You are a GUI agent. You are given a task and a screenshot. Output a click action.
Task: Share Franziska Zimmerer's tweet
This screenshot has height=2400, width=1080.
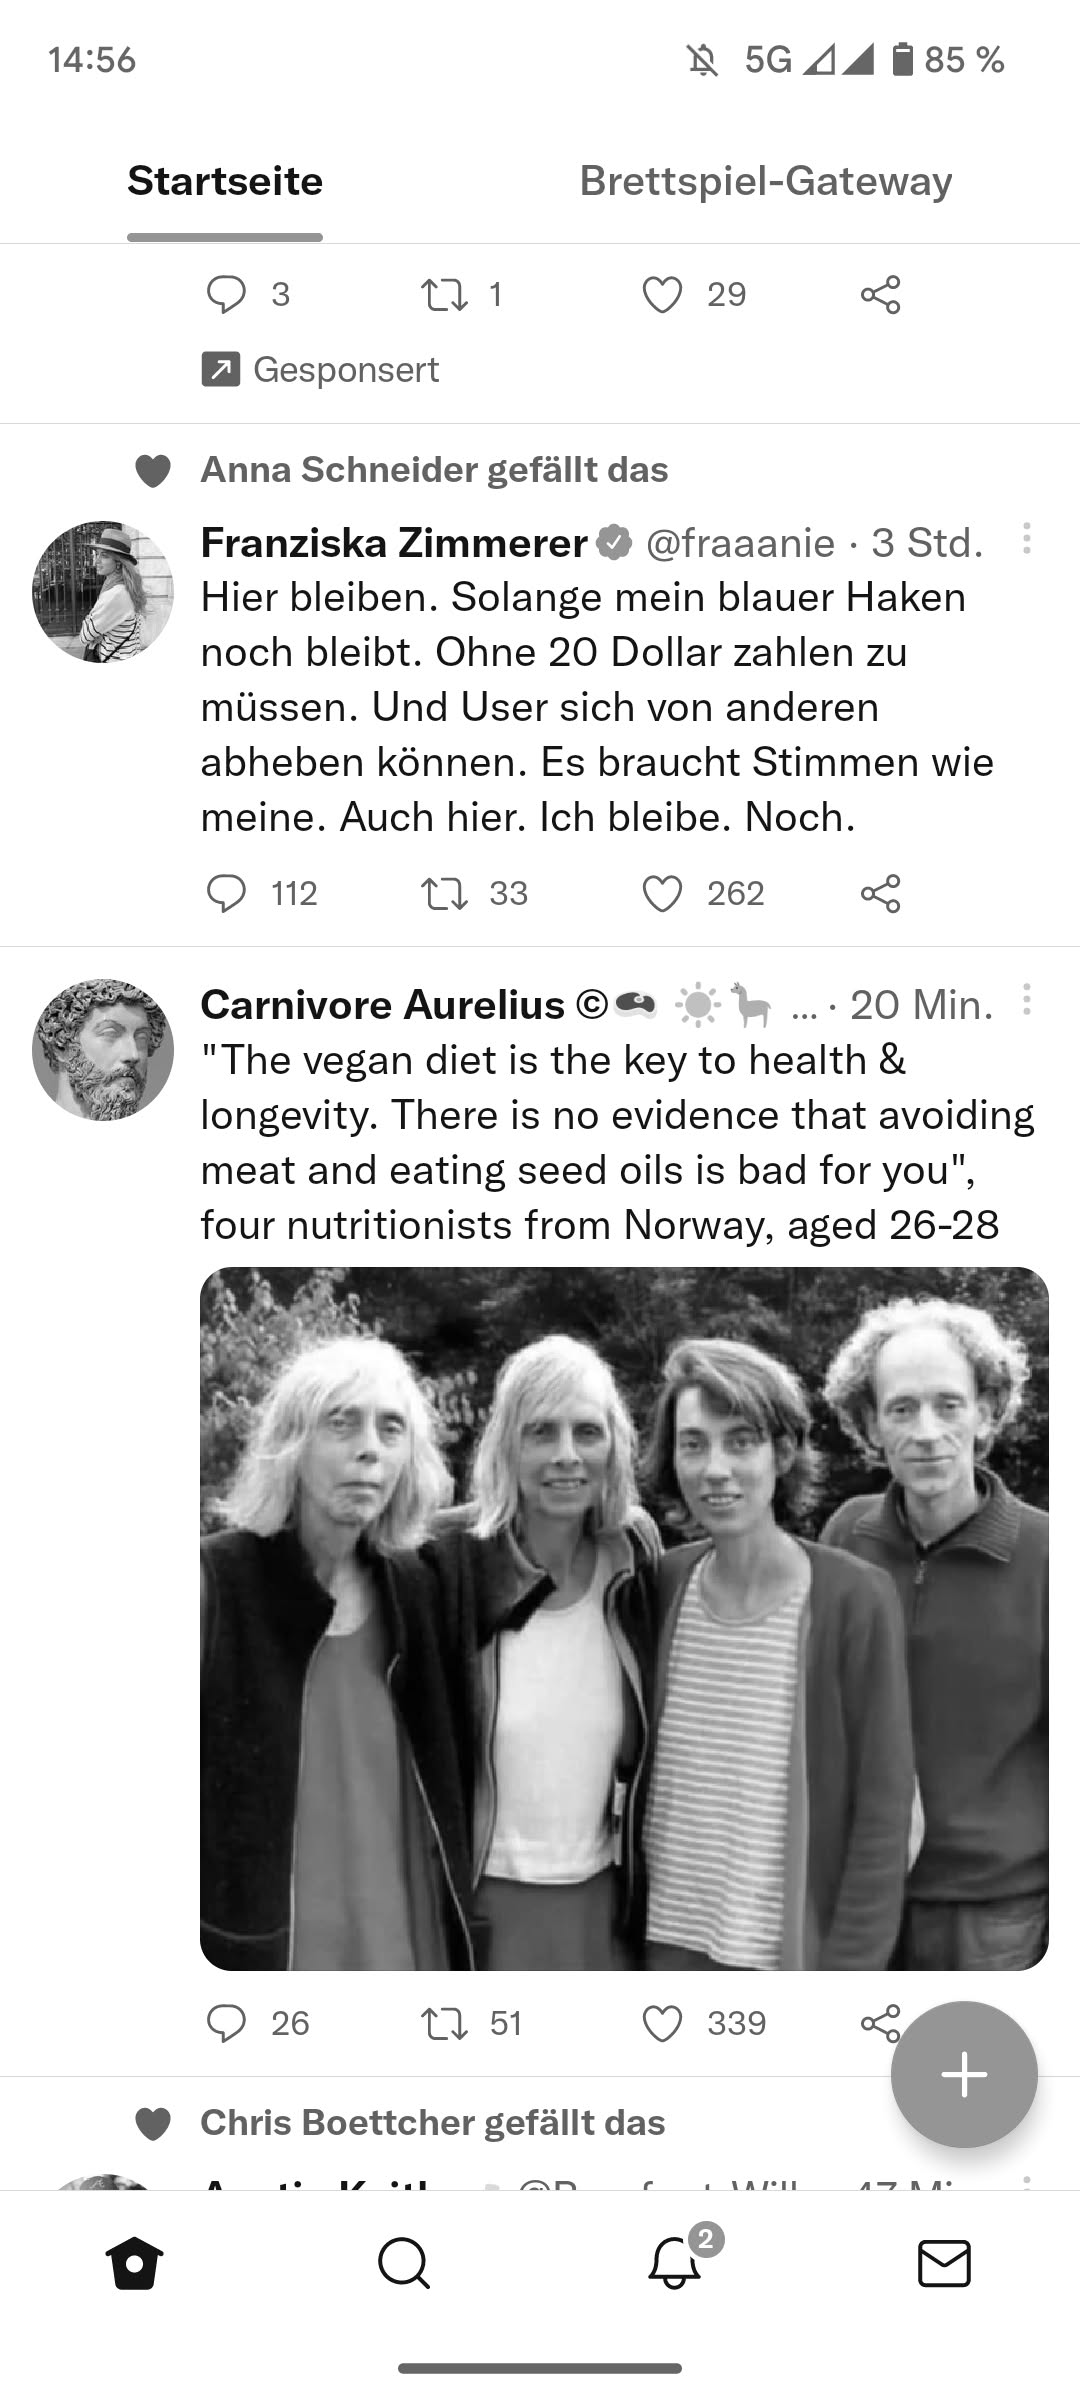click(881, 893)
